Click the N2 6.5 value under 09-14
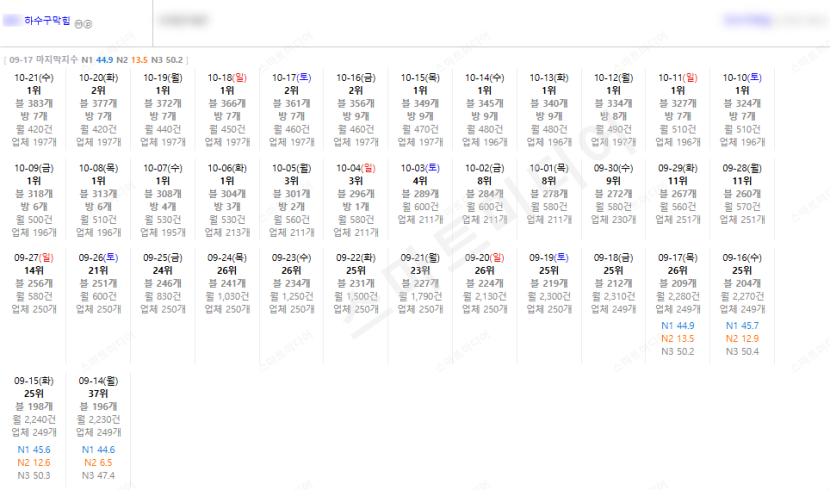The height and width of the screenshot is (490, 830). (98, 463)
